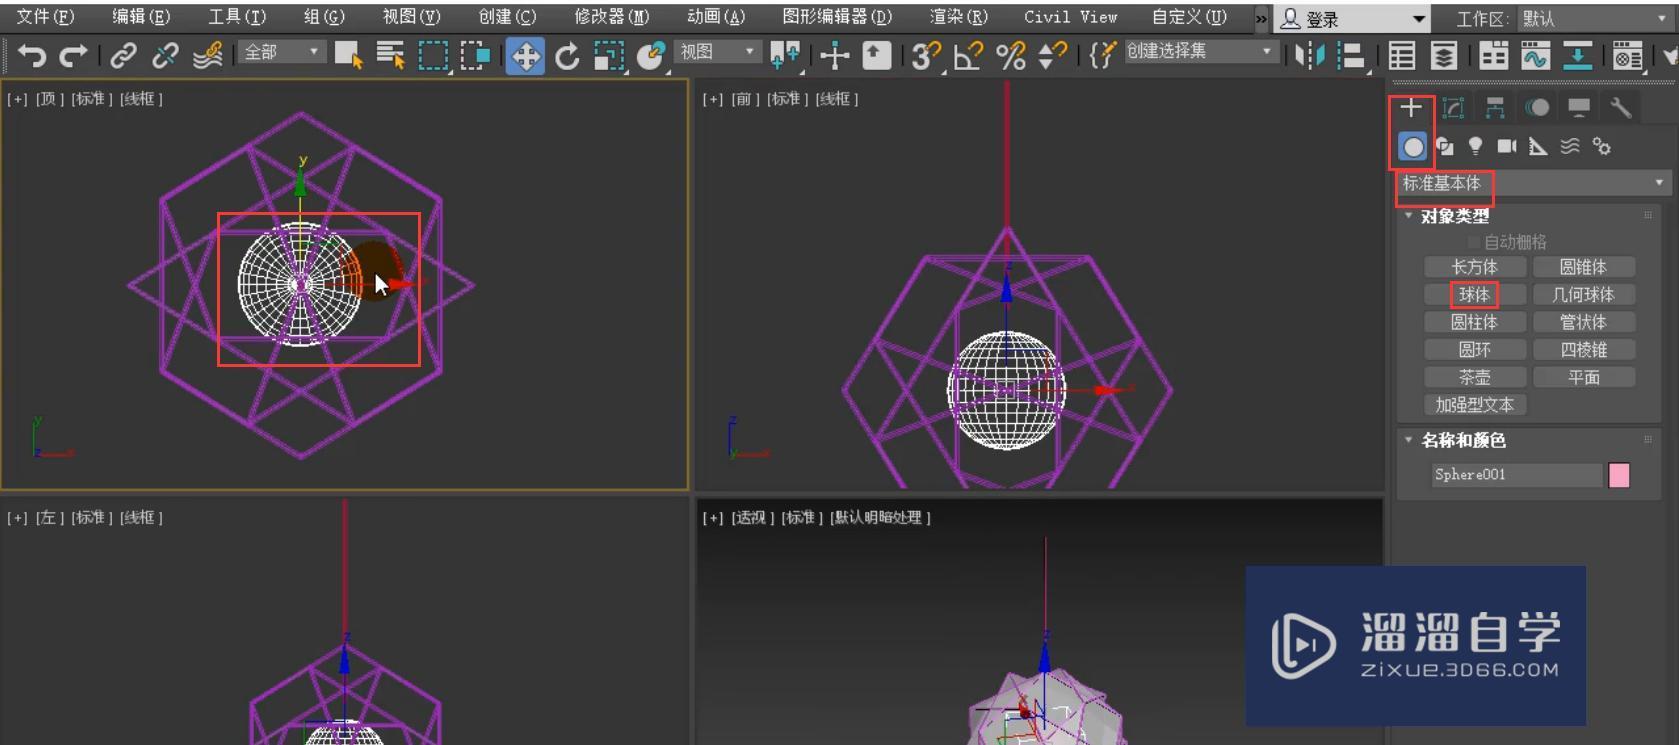The width and height of the screenshot is (1679, 745).
Task: Switch to the Utilities panel tab
Action: click(1621, 107)
